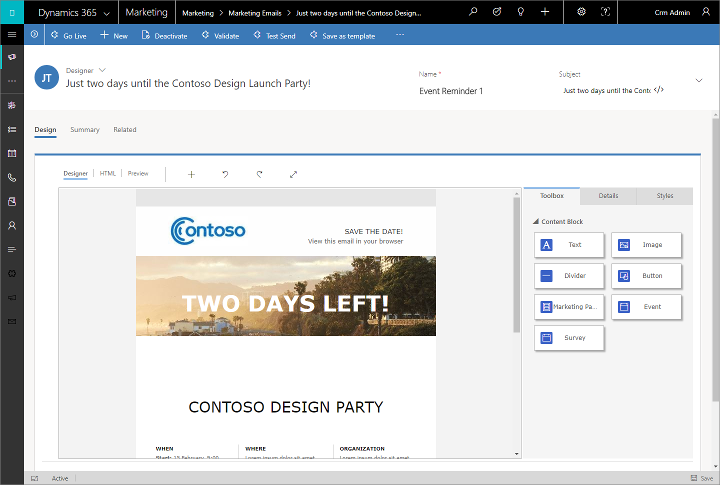
Task: Switch to the Preview view
Action: (x=138, y=174)
